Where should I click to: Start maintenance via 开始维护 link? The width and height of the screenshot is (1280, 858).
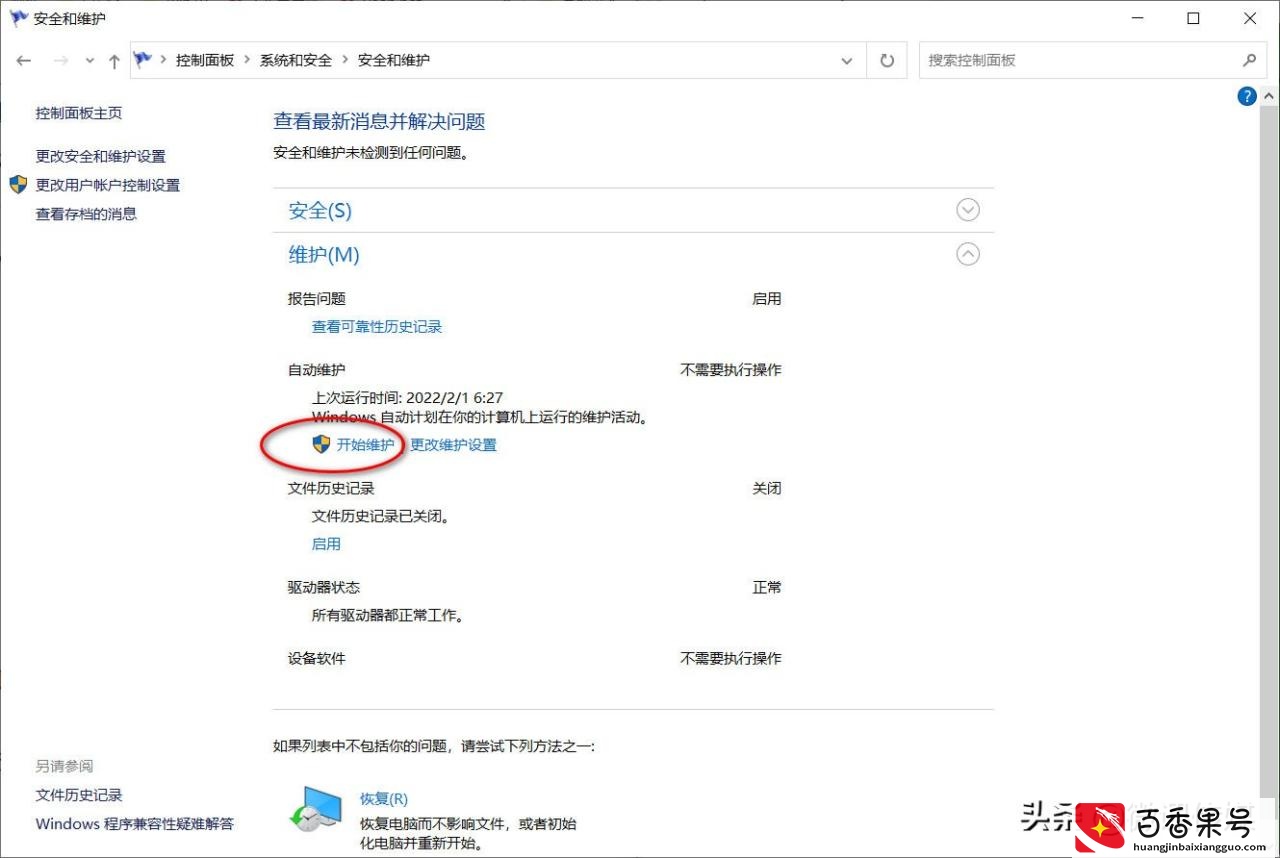point(365,444)
